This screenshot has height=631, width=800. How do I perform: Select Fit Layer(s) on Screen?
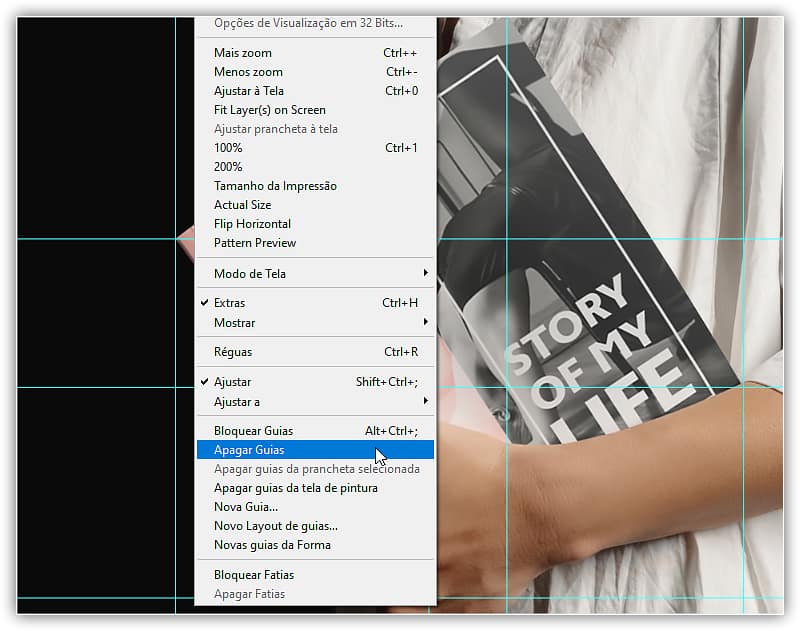tap(315, 110)
